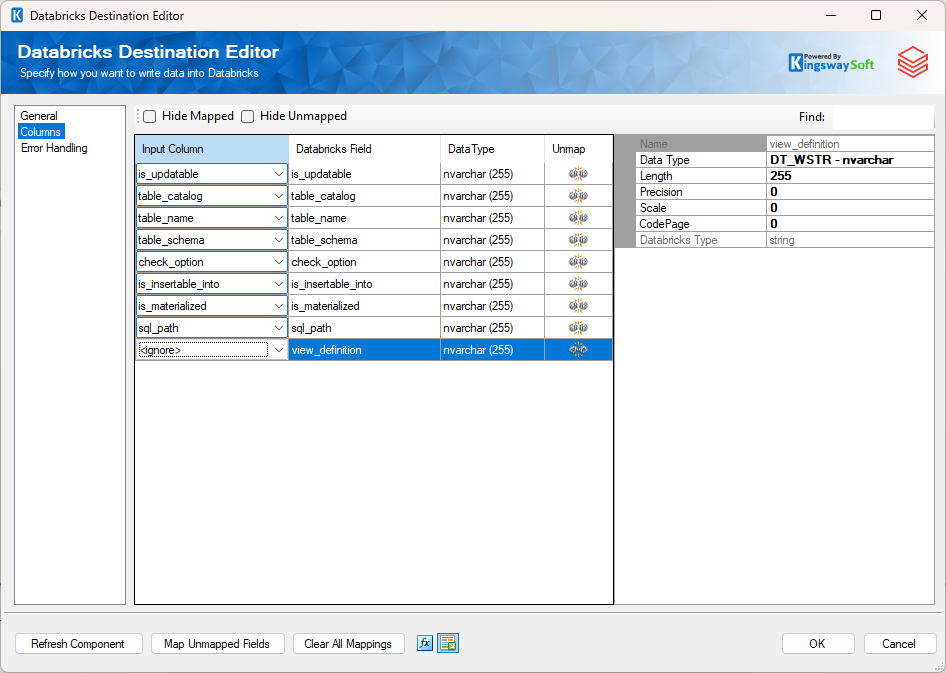Select the table_schema Databricks field cell
946x673 pixels.
pos(365,240)
